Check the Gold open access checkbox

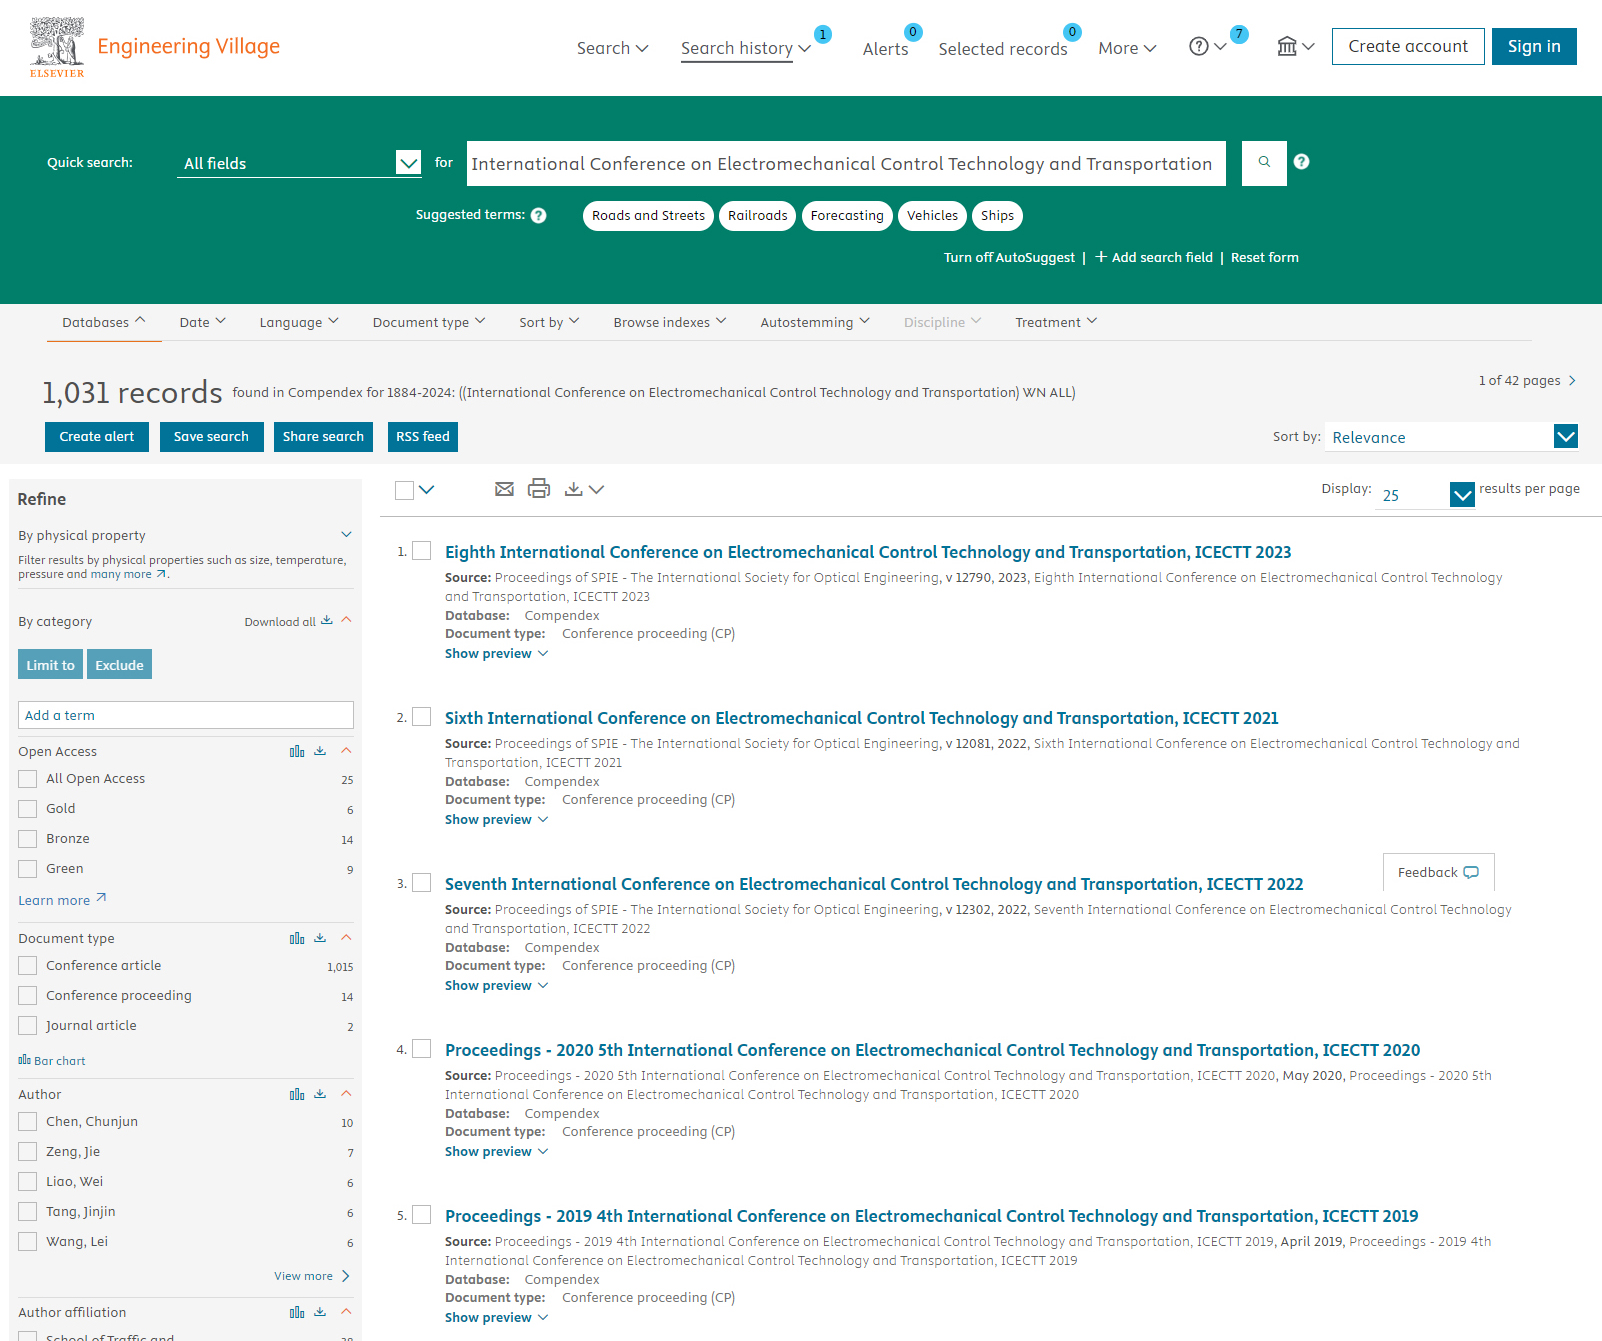[x=27, y=809]
